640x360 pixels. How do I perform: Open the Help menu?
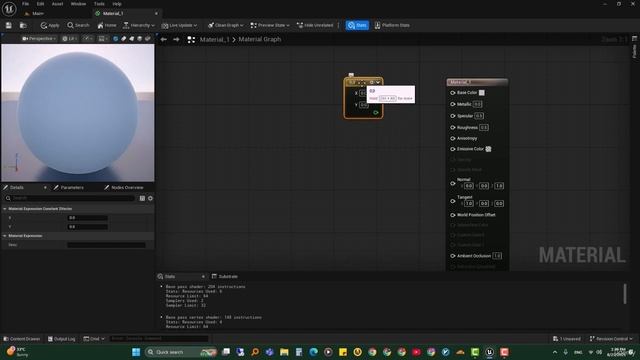pos(117,4)
